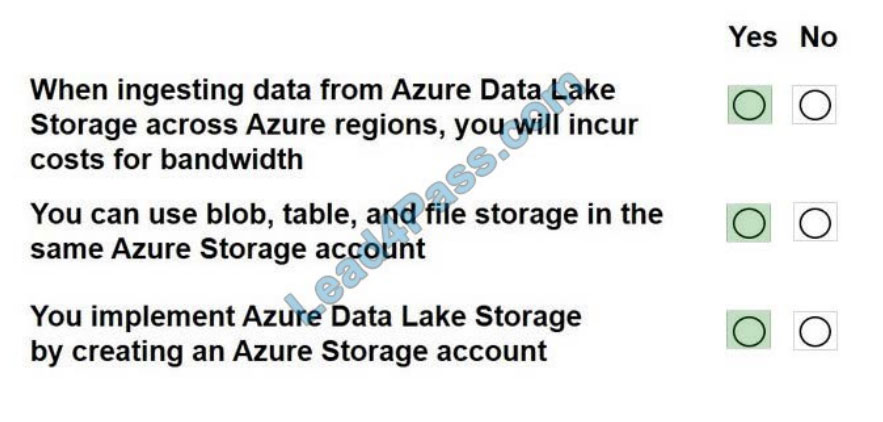The width and height of the screenshot is (883, 422).
Task: Choose Yes for blob, table, file storage statement
Action: click(749, 223)
